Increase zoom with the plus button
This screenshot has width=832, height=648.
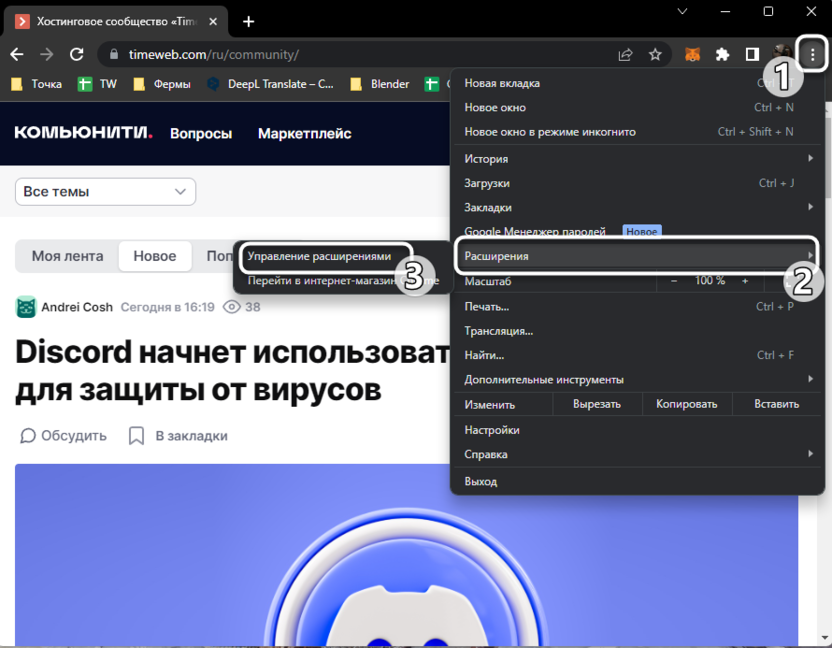[x=745, y=281]
